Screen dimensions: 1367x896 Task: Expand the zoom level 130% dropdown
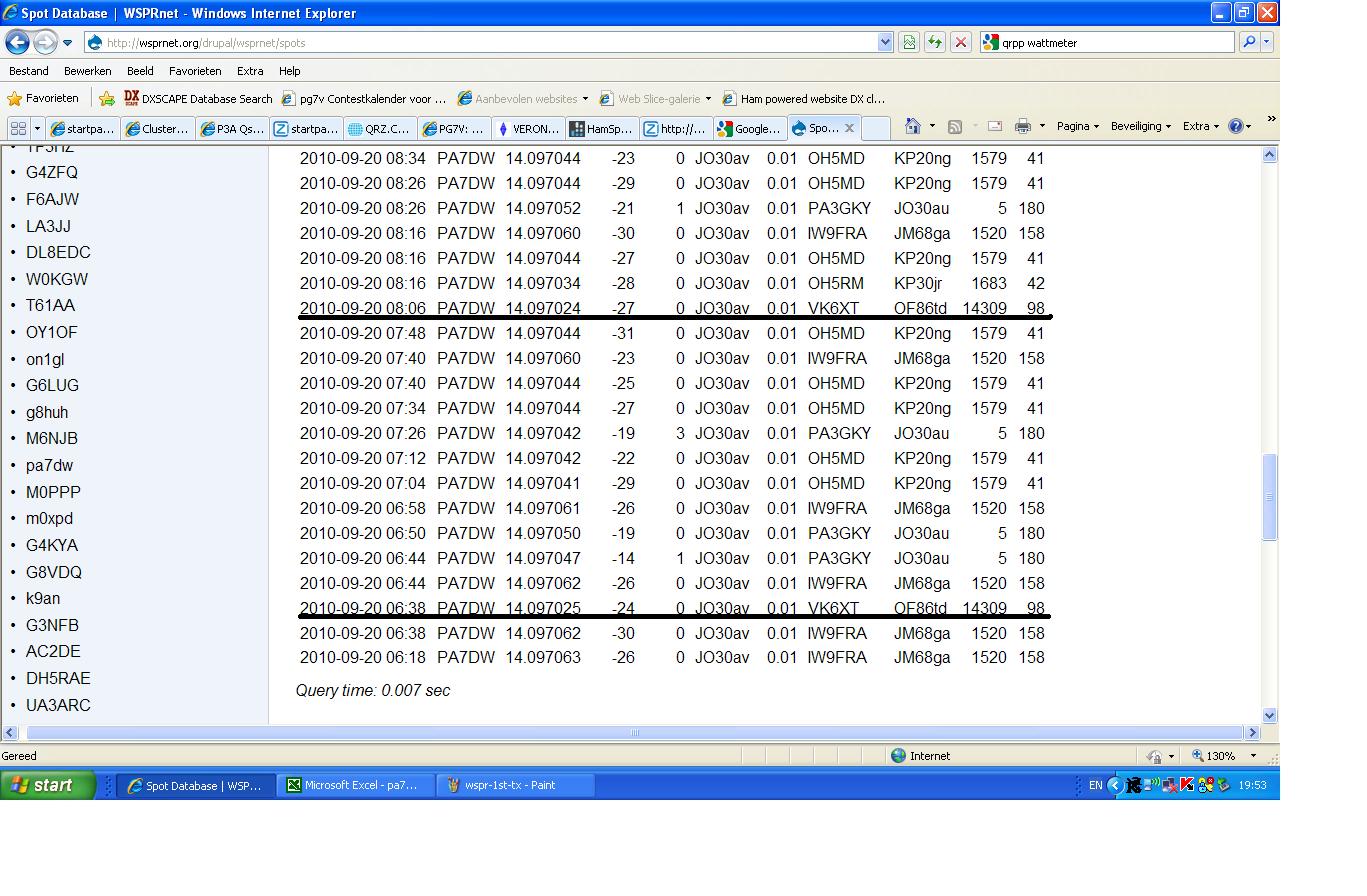click(1253, 756)
